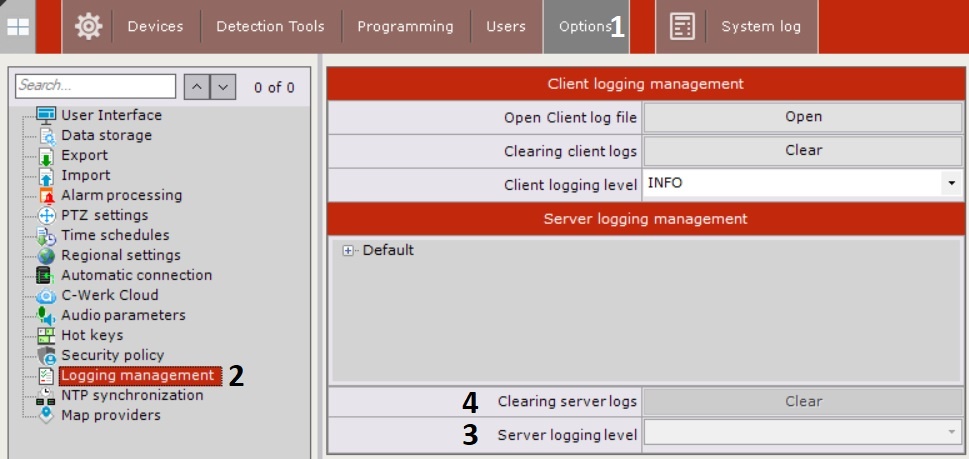Click the PTZ settings icon
The width and height of the screenshot is (969, 459).
[46, 215]
